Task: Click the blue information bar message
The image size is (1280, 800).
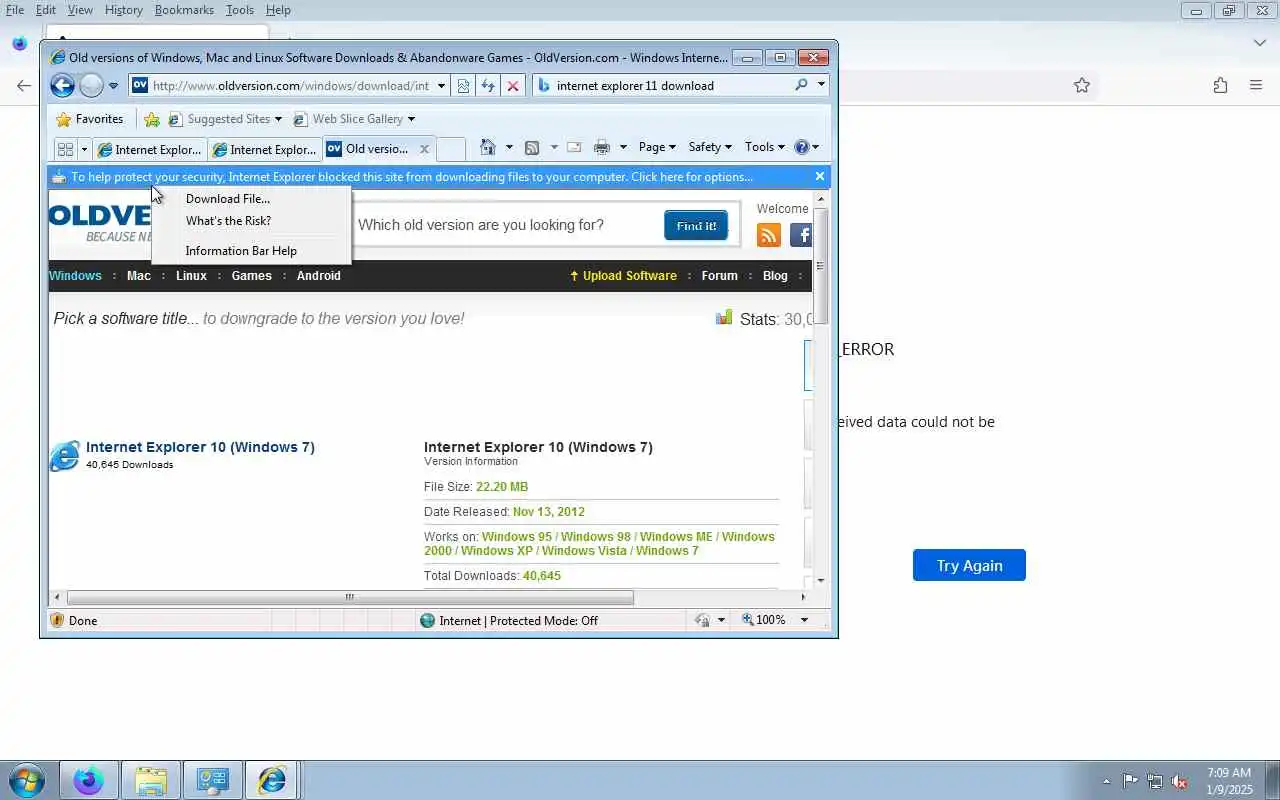Action: (412, 177)
